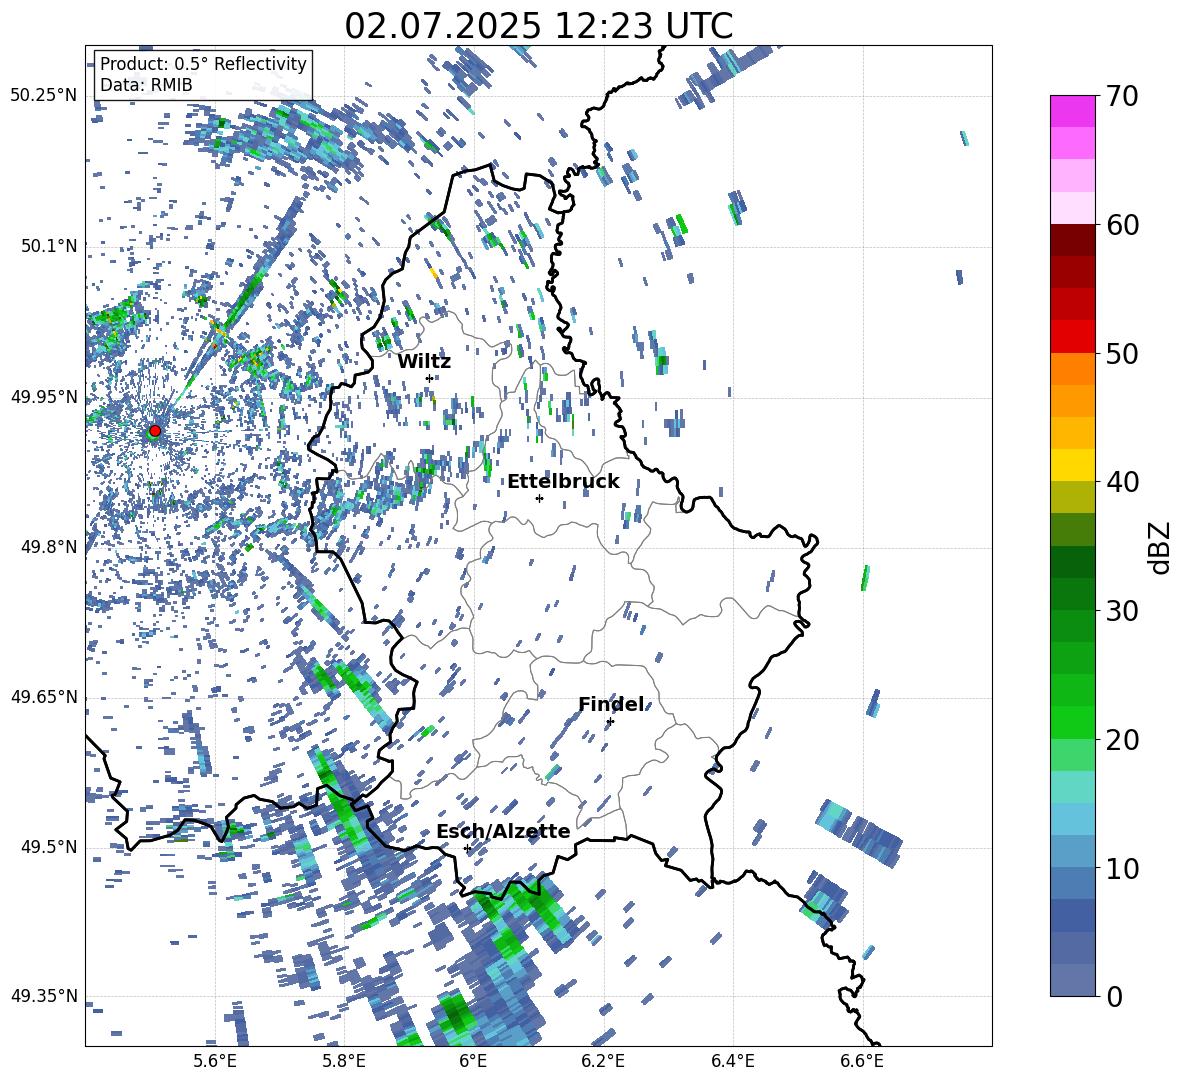Click the bright red colorbar segment near 50
The image size is (1184, 1081).
tap(1073, 336)
